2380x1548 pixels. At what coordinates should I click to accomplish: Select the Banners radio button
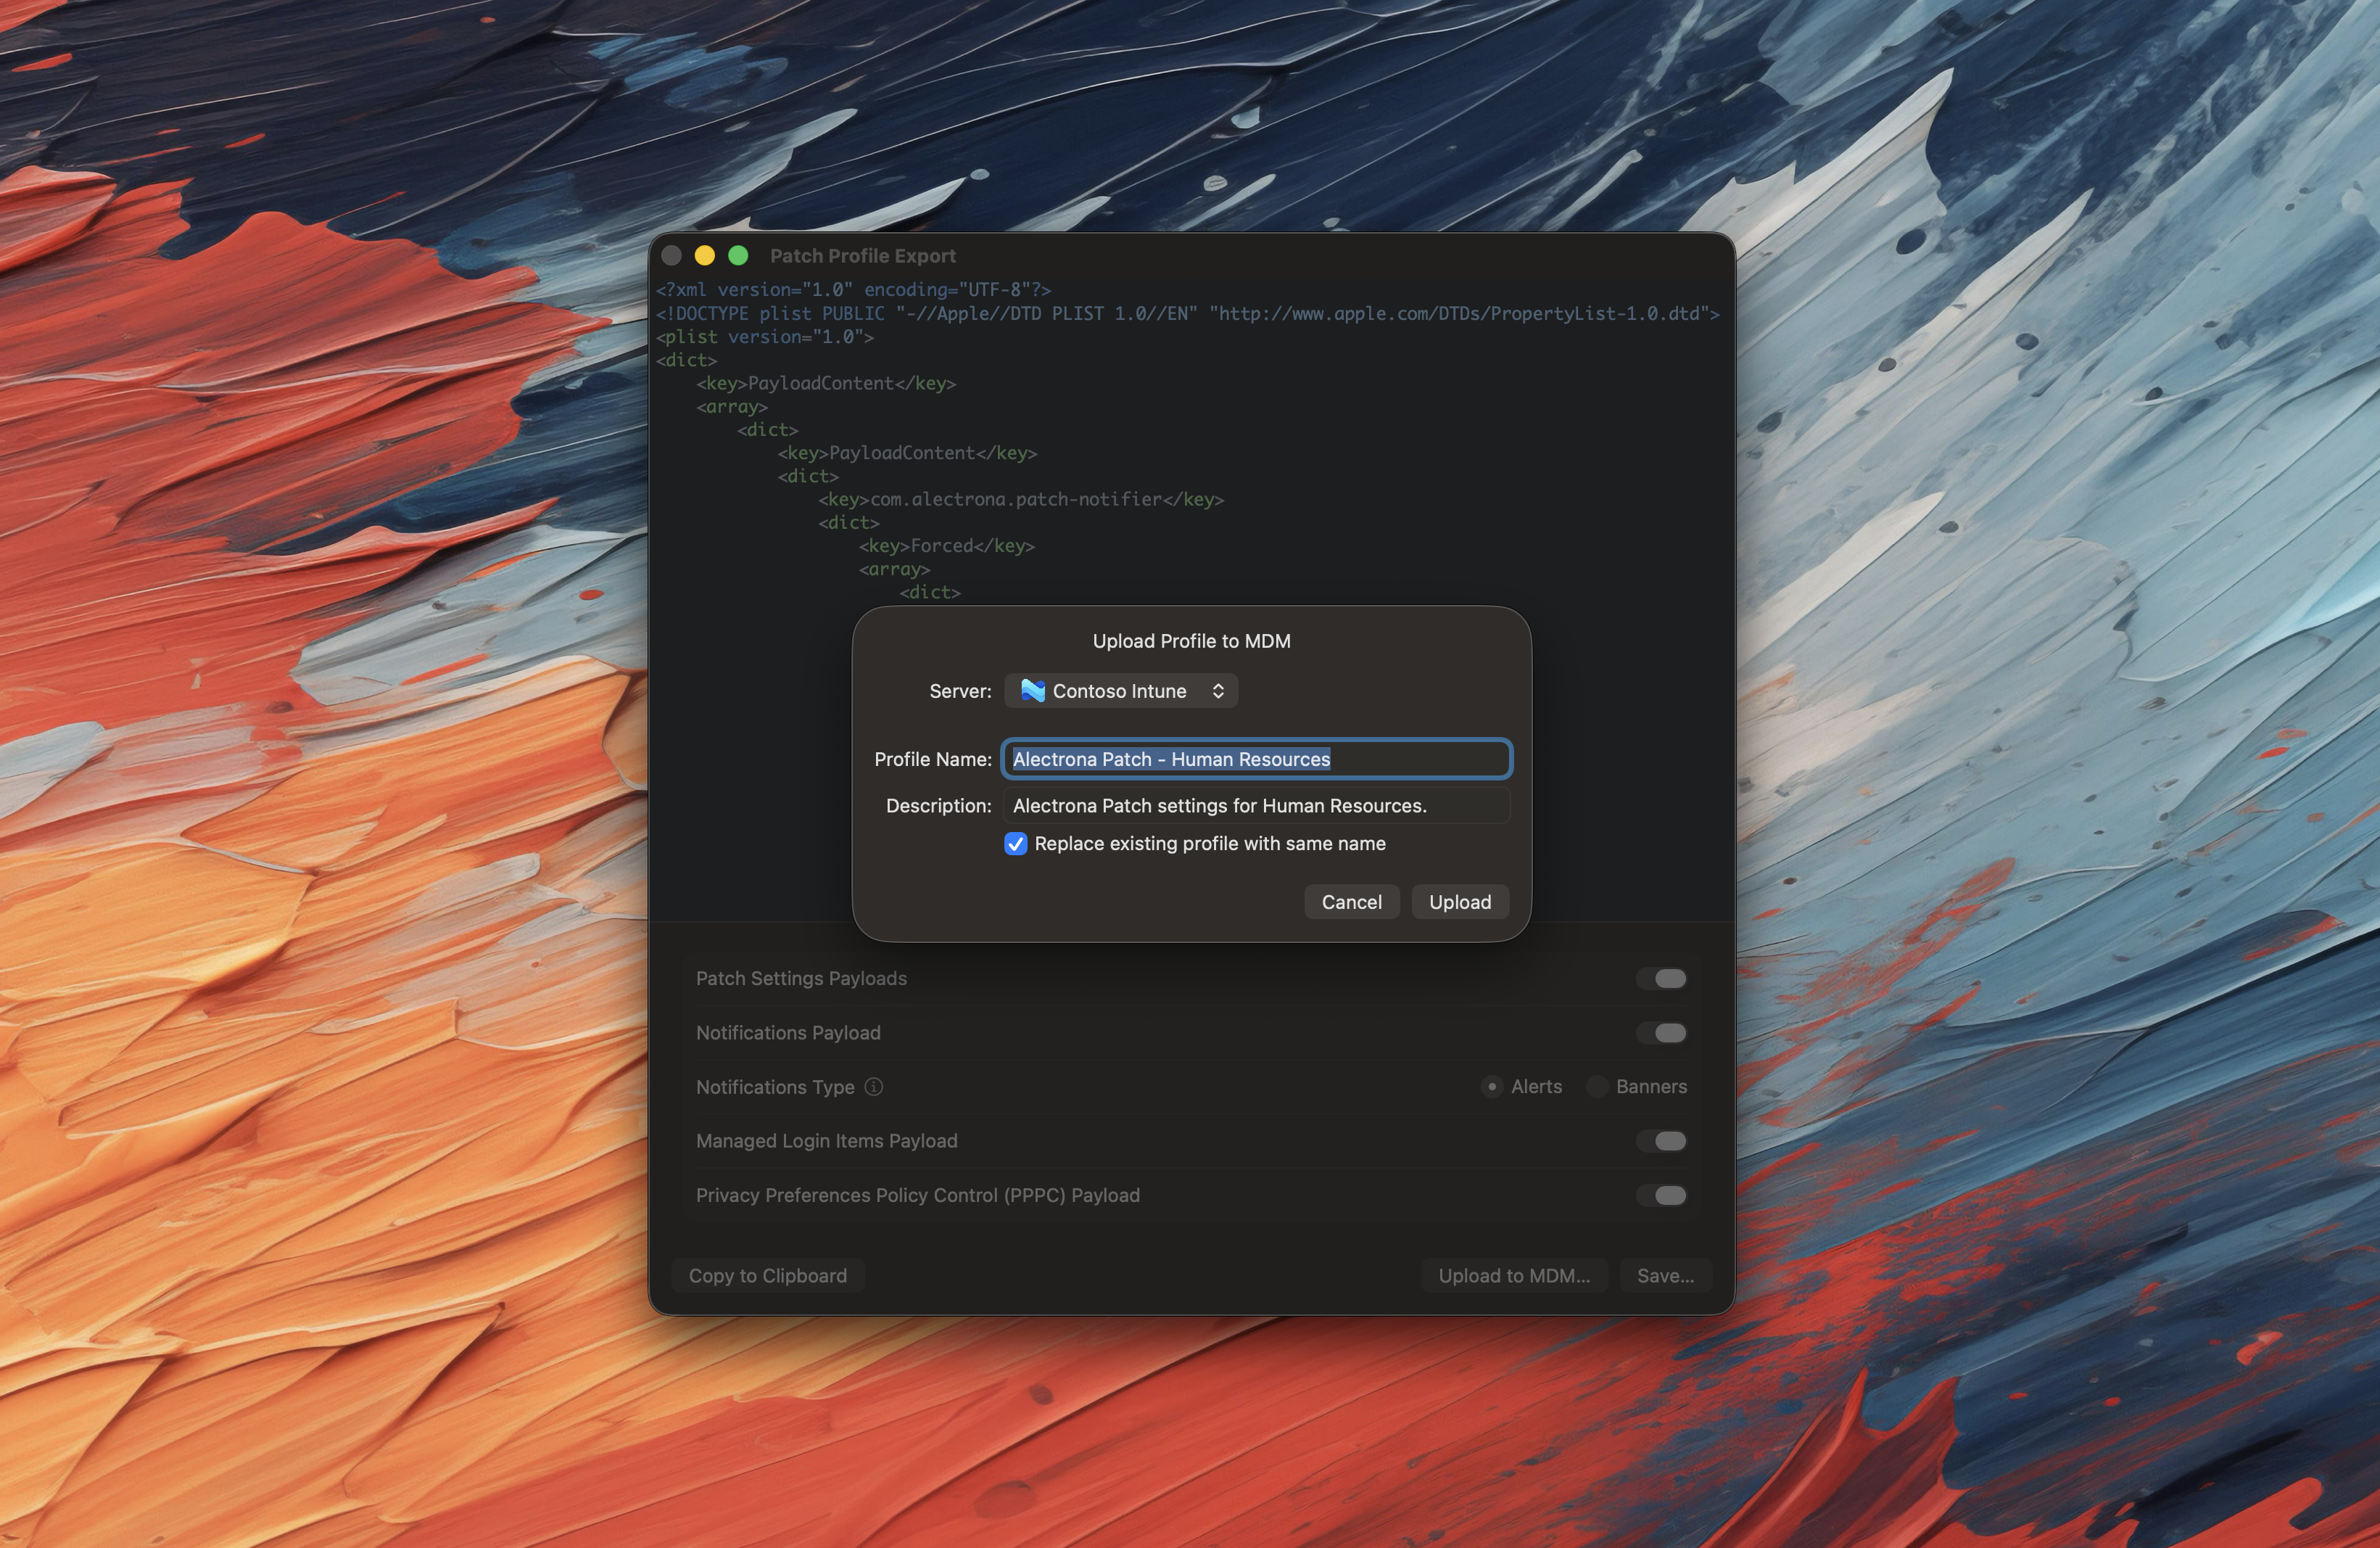(x=1597, y=1087)
